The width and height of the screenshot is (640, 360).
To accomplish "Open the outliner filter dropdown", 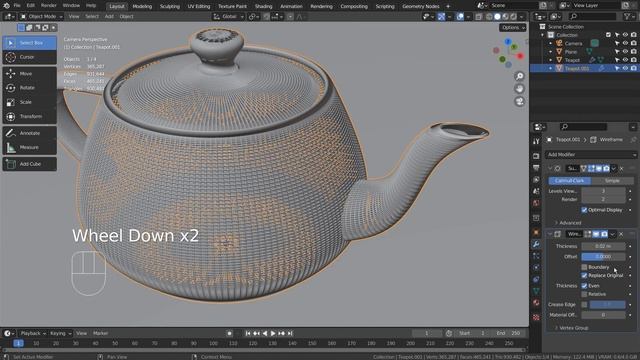I will (x=629, y=17).
